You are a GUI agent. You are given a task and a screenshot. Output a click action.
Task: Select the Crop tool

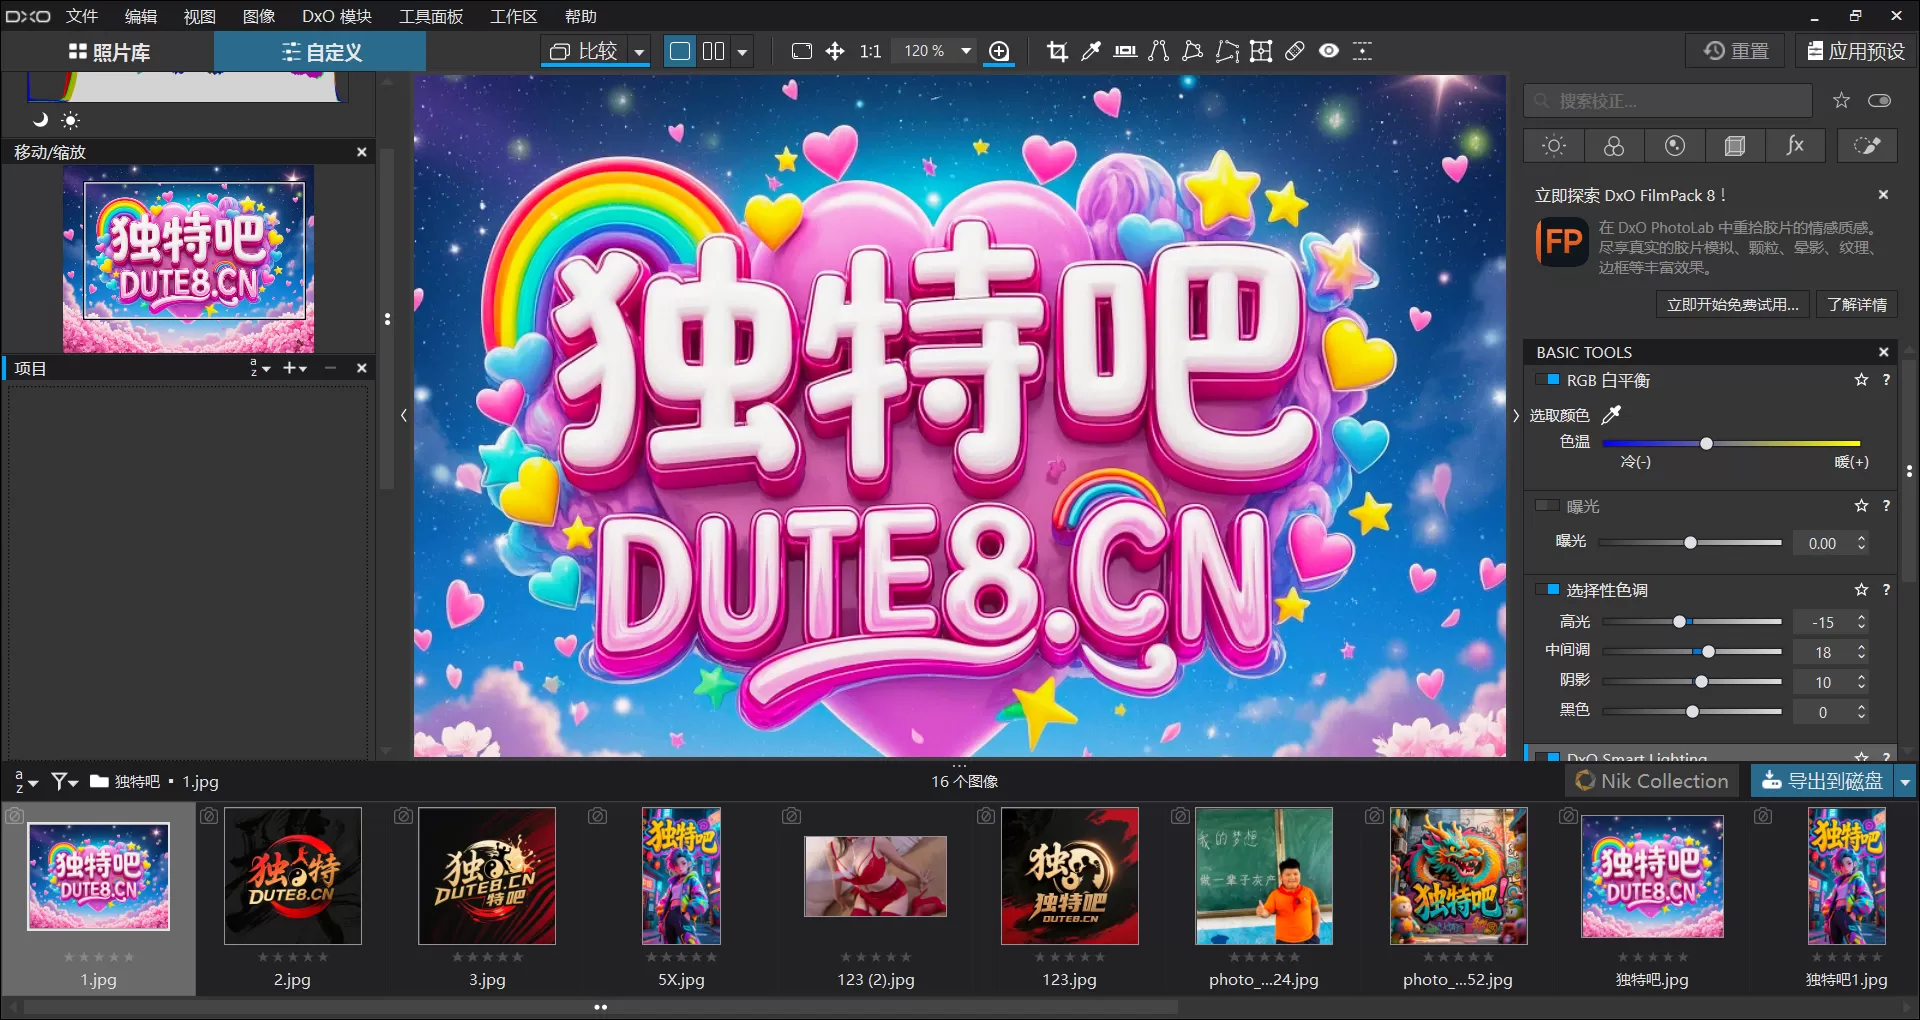1058,51
